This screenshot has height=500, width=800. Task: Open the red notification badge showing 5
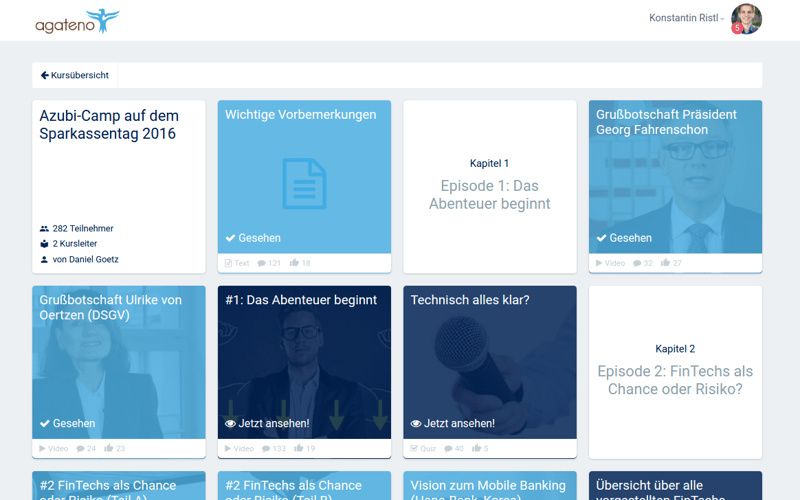(737, 29)
